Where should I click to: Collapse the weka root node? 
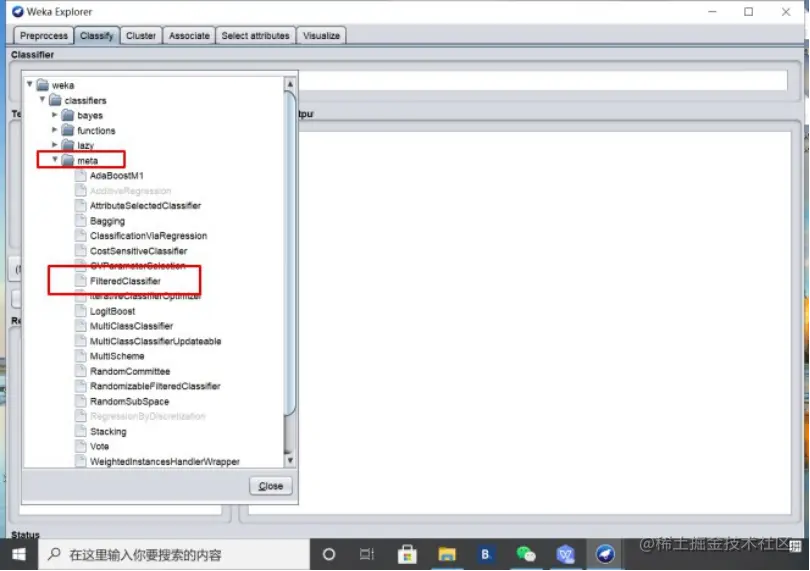pyautogui.click(x=29, y=84)
